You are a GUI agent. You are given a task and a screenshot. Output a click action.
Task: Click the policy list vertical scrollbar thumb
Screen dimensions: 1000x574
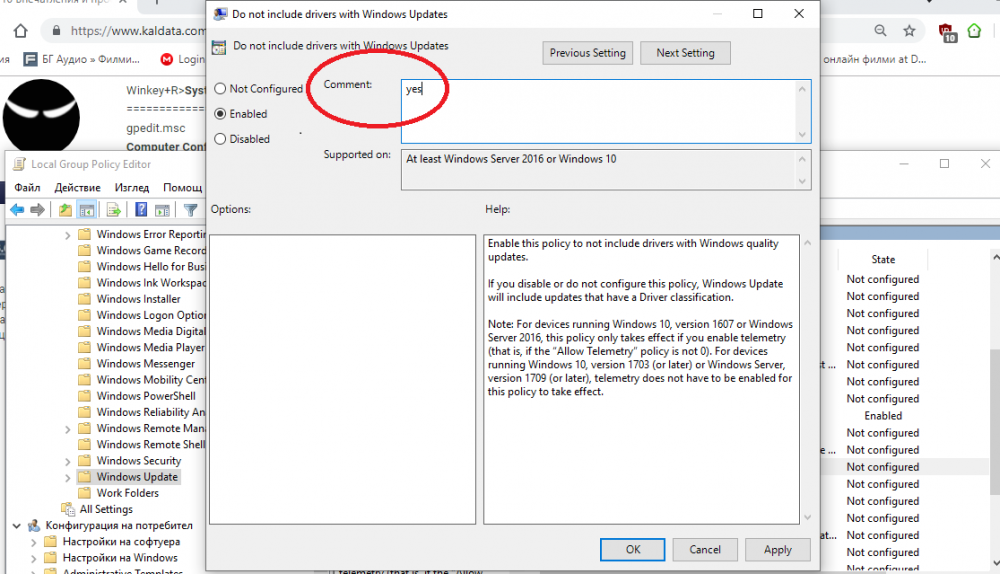point(995,422)
